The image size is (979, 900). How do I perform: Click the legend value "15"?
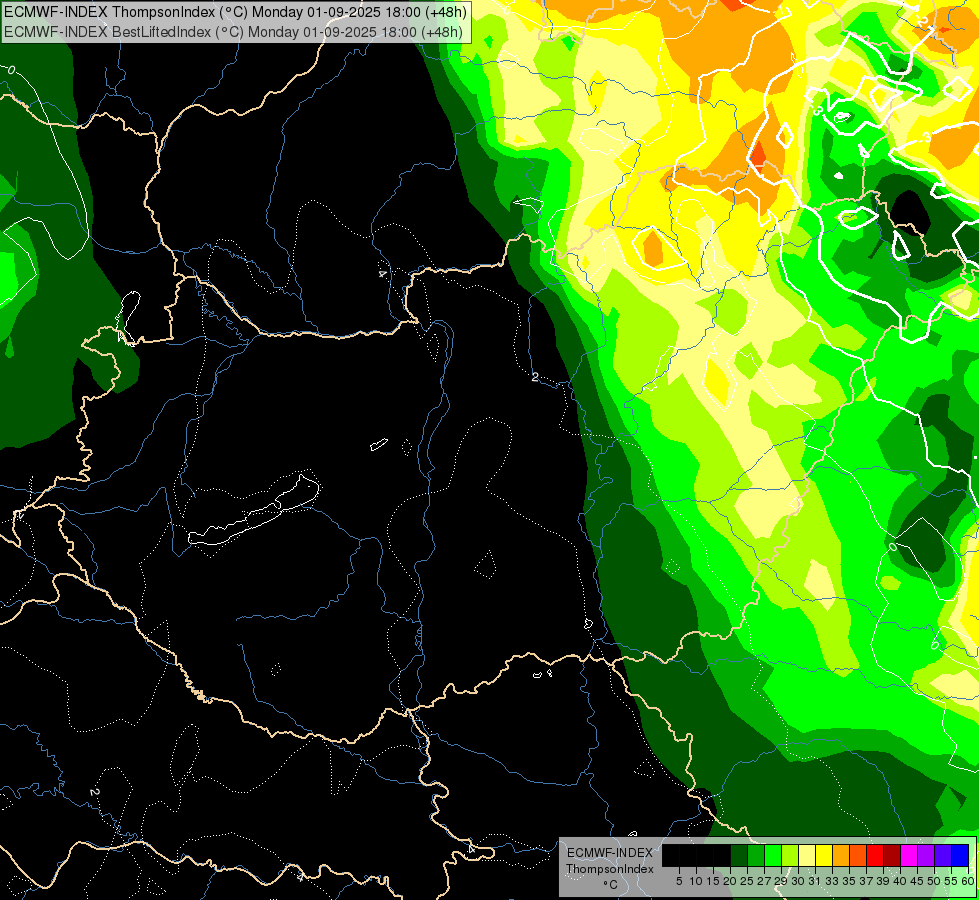click(x=713, y=881)
